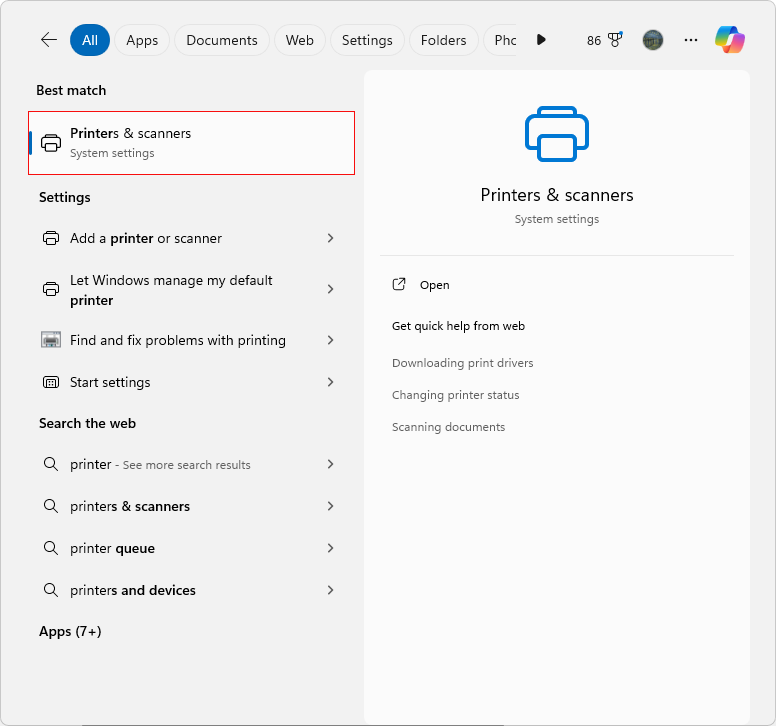Click Open in the preview pane
Image resolution: width=776 pixels, height=726 pixels.
[435, 285]
